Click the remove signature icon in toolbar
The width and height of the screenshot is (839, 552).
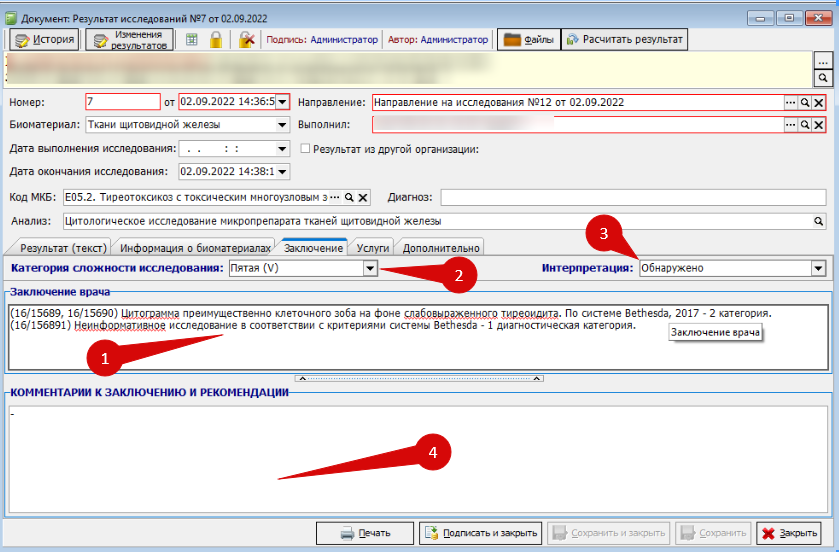point(246,40)
